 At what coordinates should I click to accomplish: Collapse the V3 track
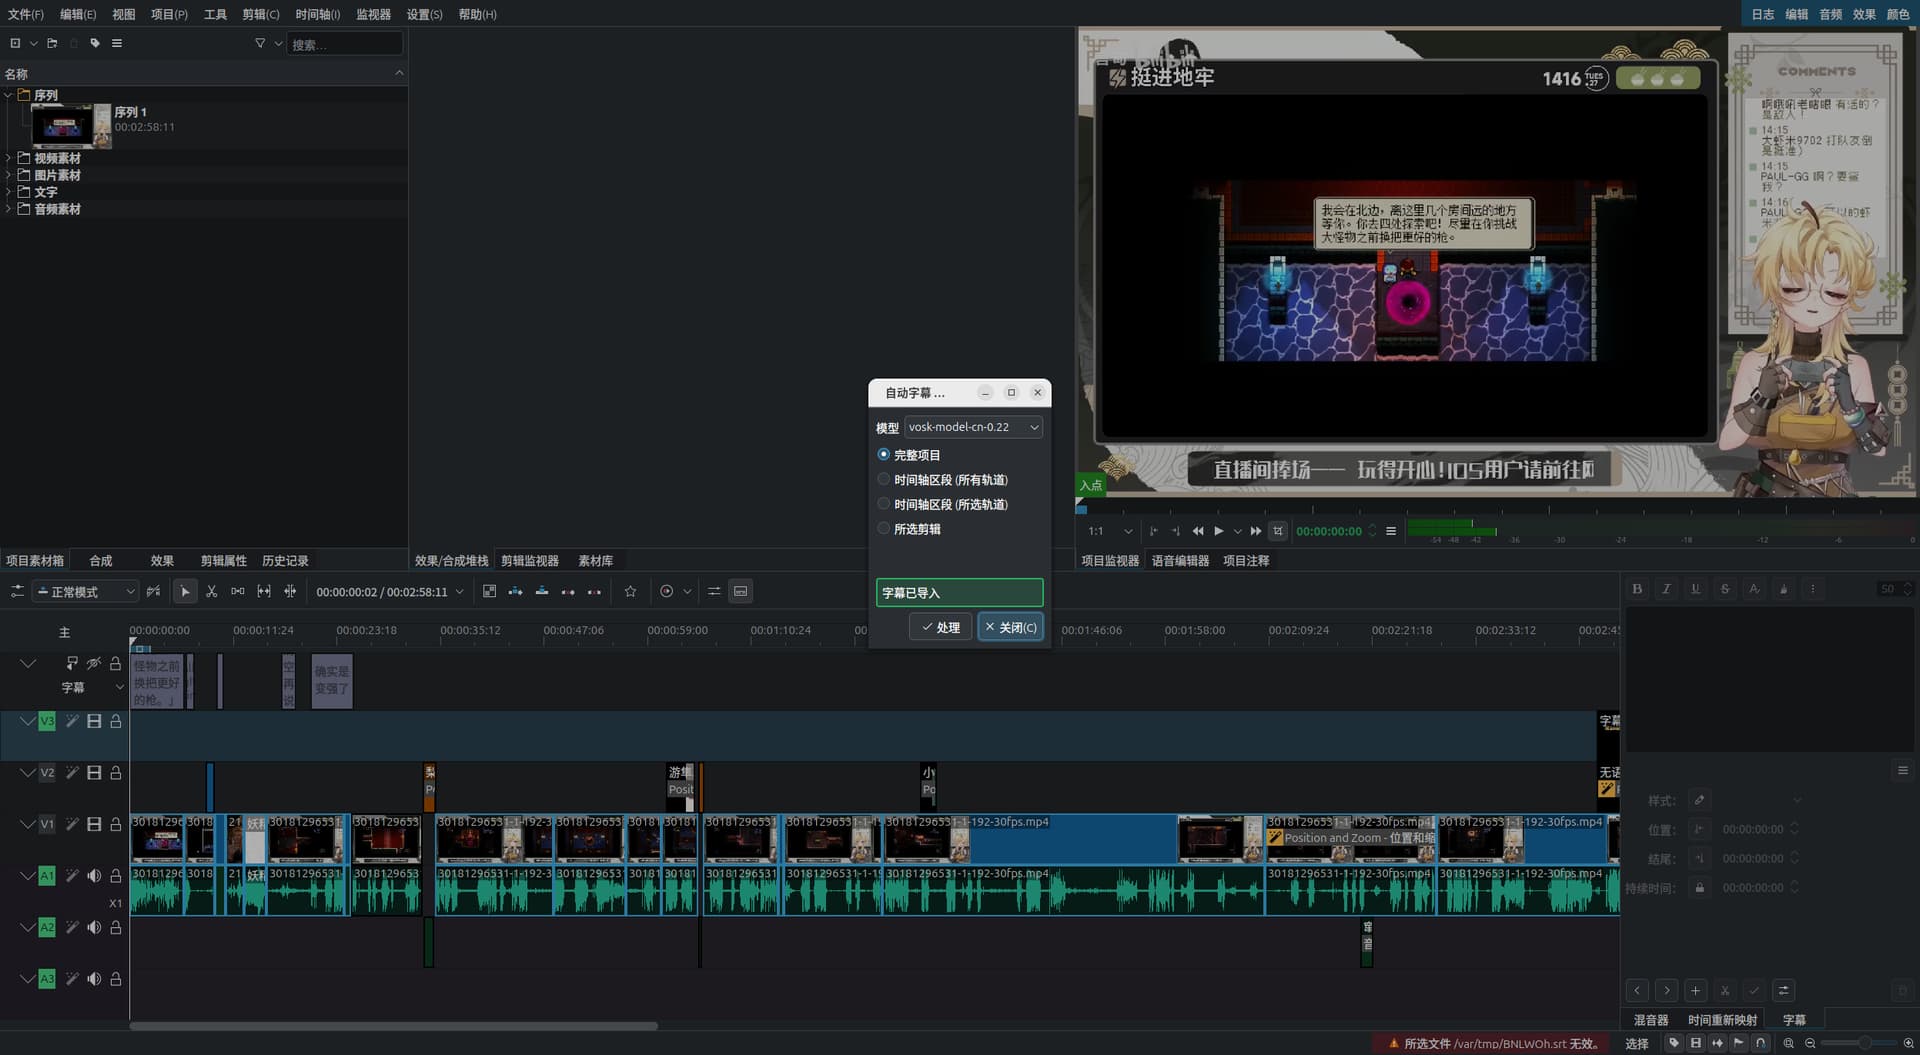pos(27,720)
